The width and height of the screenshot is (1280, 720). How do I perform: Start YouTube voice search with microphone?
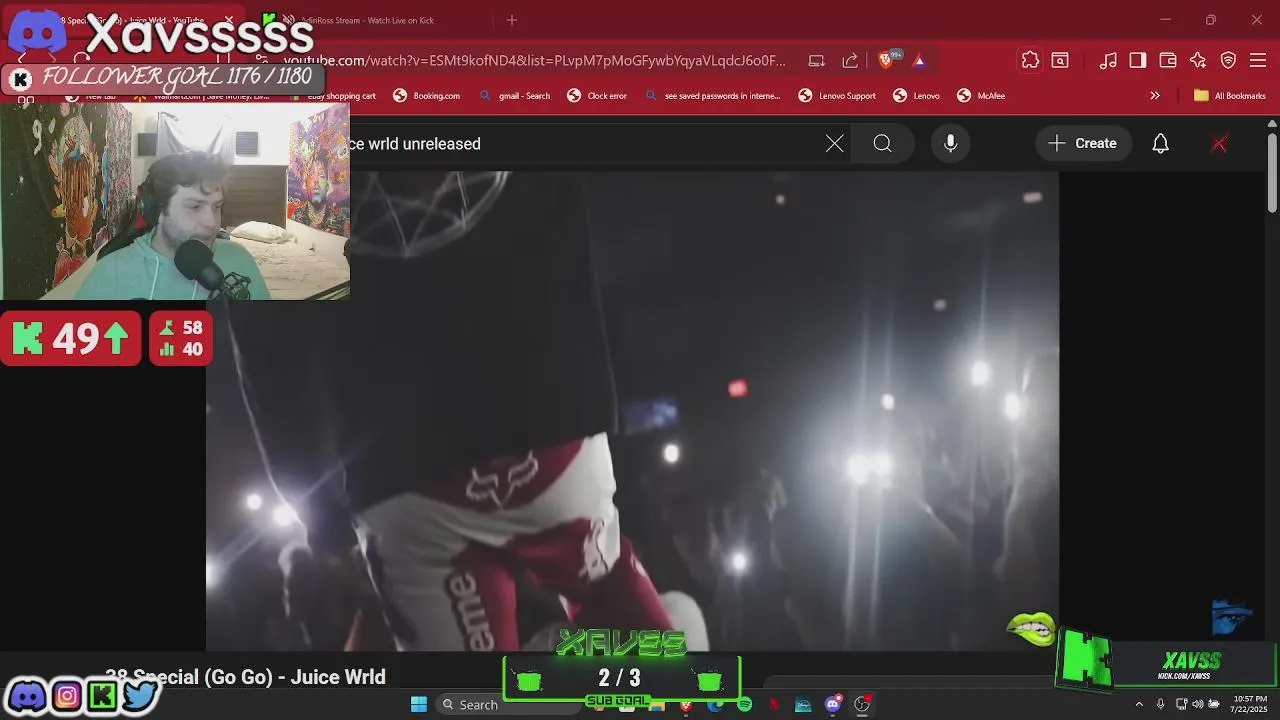pyautogui.click(x=950, y=144)
